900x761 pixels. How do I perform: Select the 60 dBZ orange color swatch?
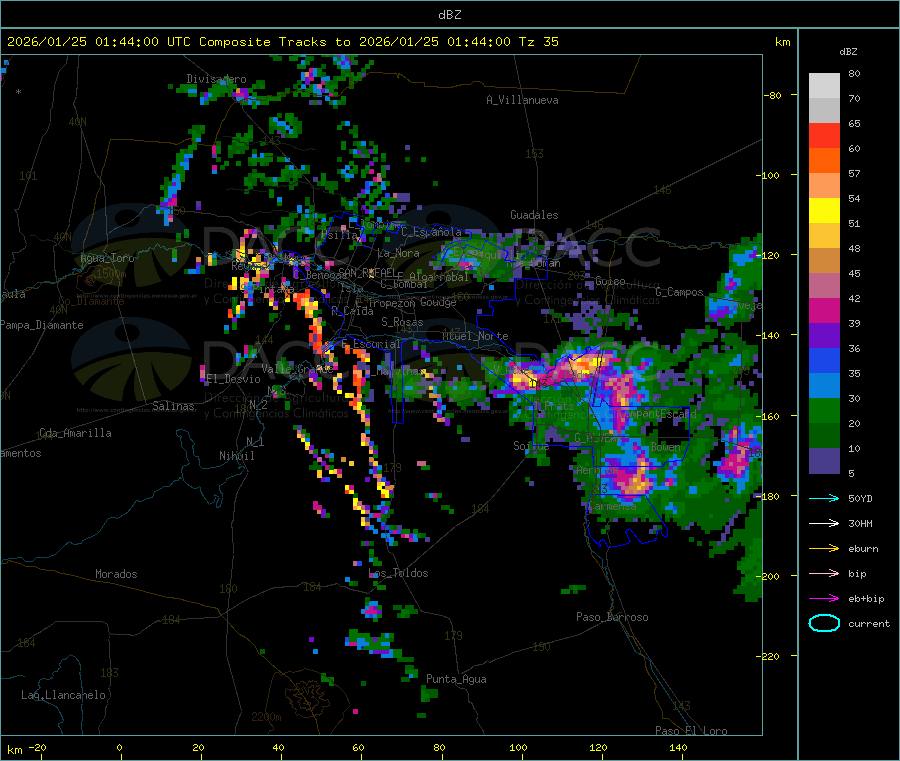[x=824, y=161]
